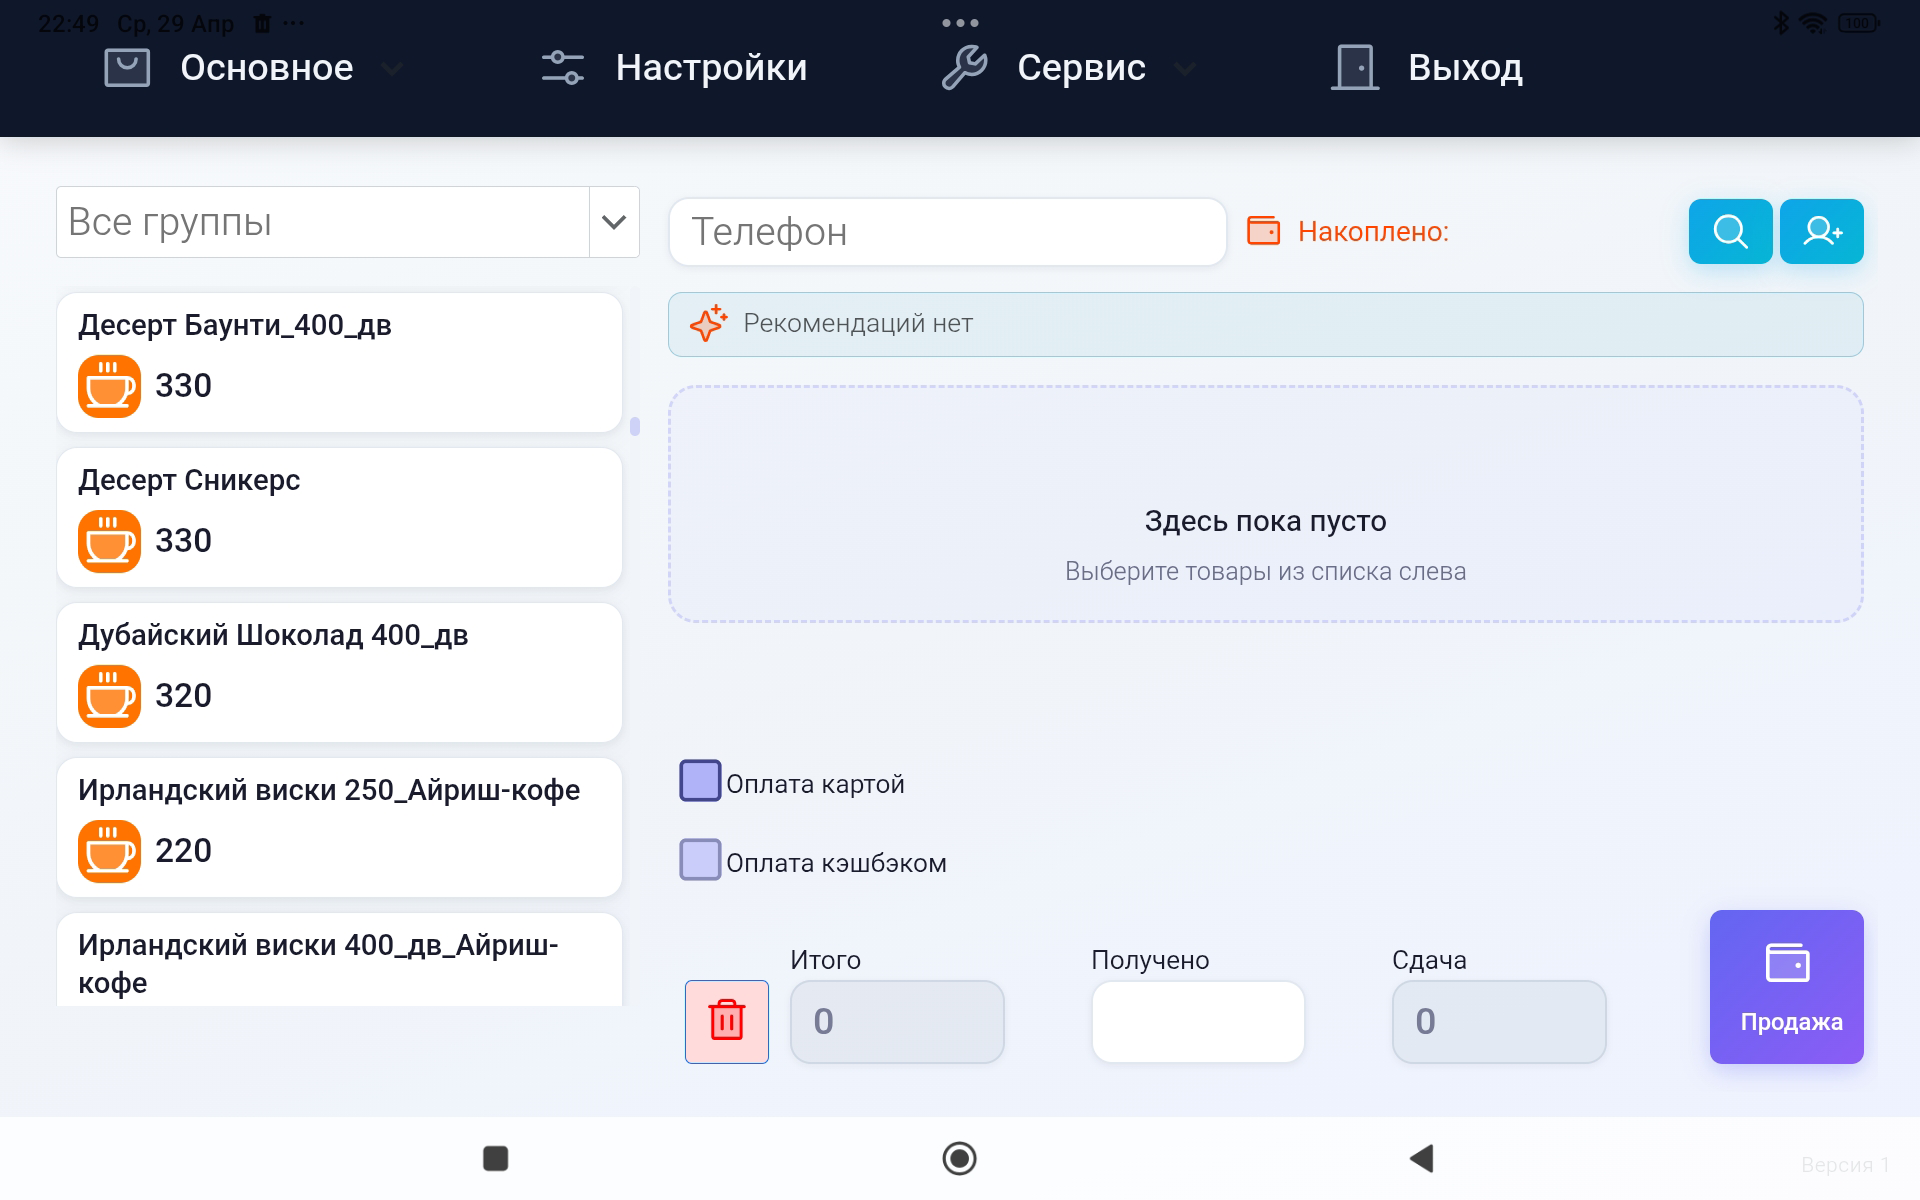Click the Настройки sliders icon

pos(563,68)
